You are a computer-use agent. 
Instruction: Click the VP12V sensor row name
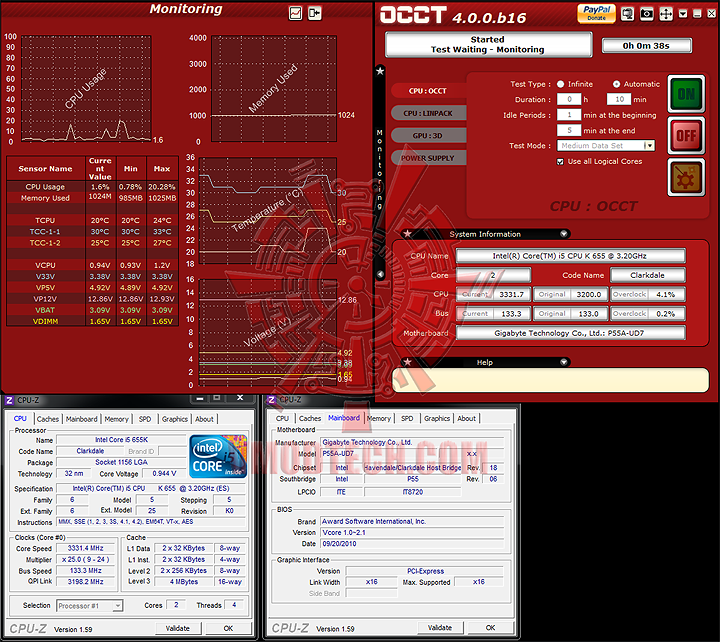click(45, 299)
